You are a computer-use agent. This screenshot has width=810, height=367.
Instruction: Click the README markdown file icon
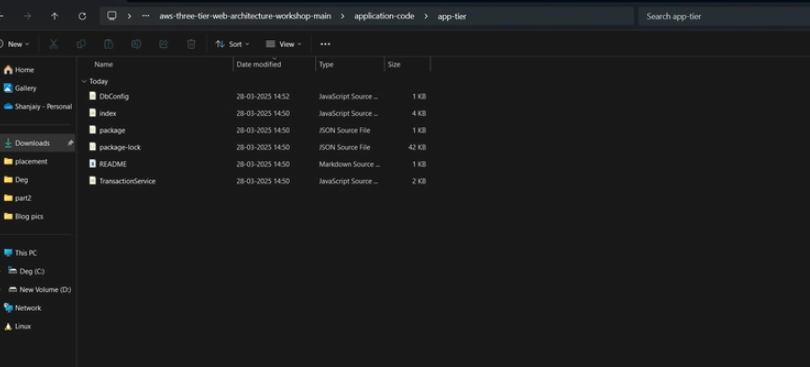pyautogui.click(x=92, y=163)
